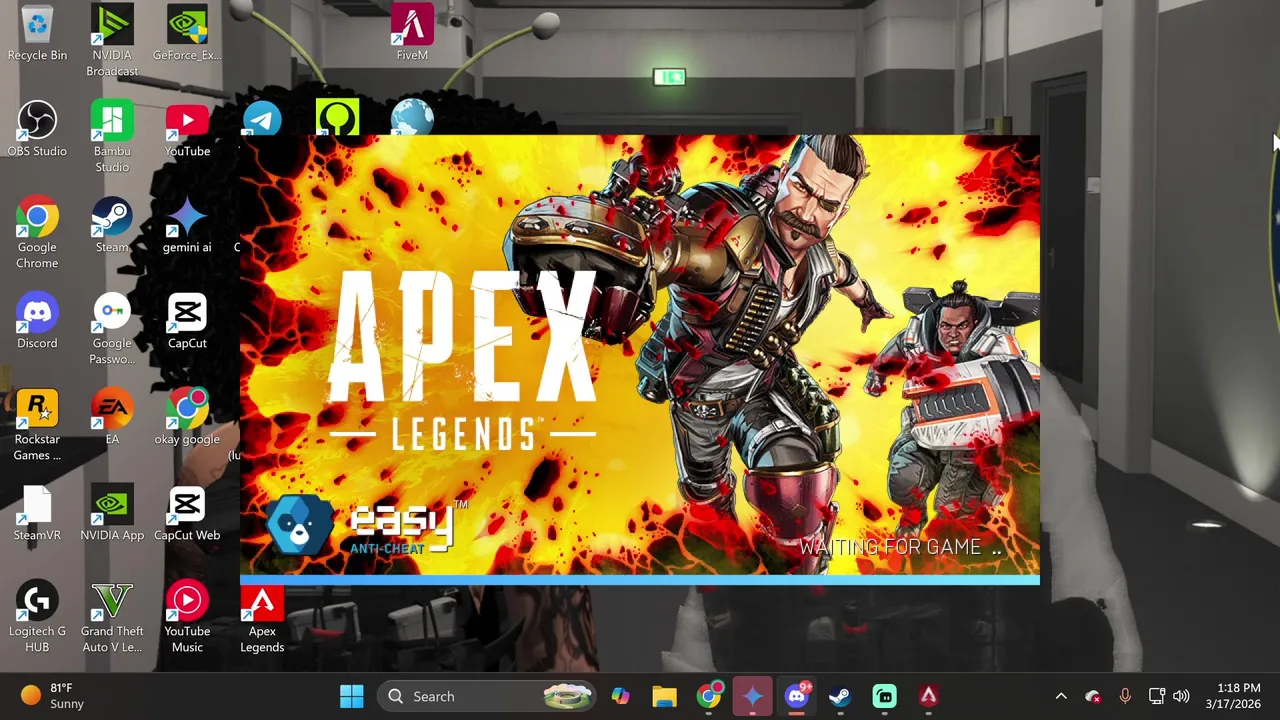Select the Rockstar Games desktop shortcut
Screen dimensions: 1280x720
37,425
